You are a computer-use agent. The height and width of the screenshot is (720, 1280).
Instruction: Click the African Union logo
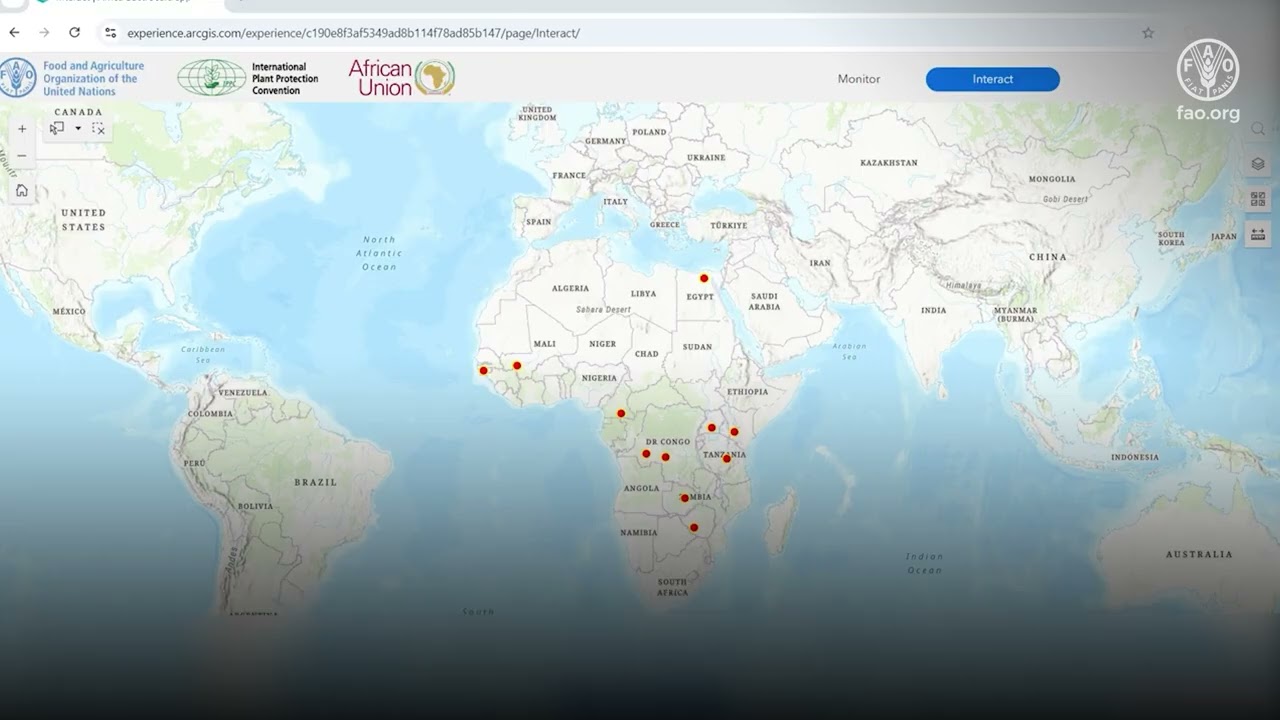(x=401, y=77)
